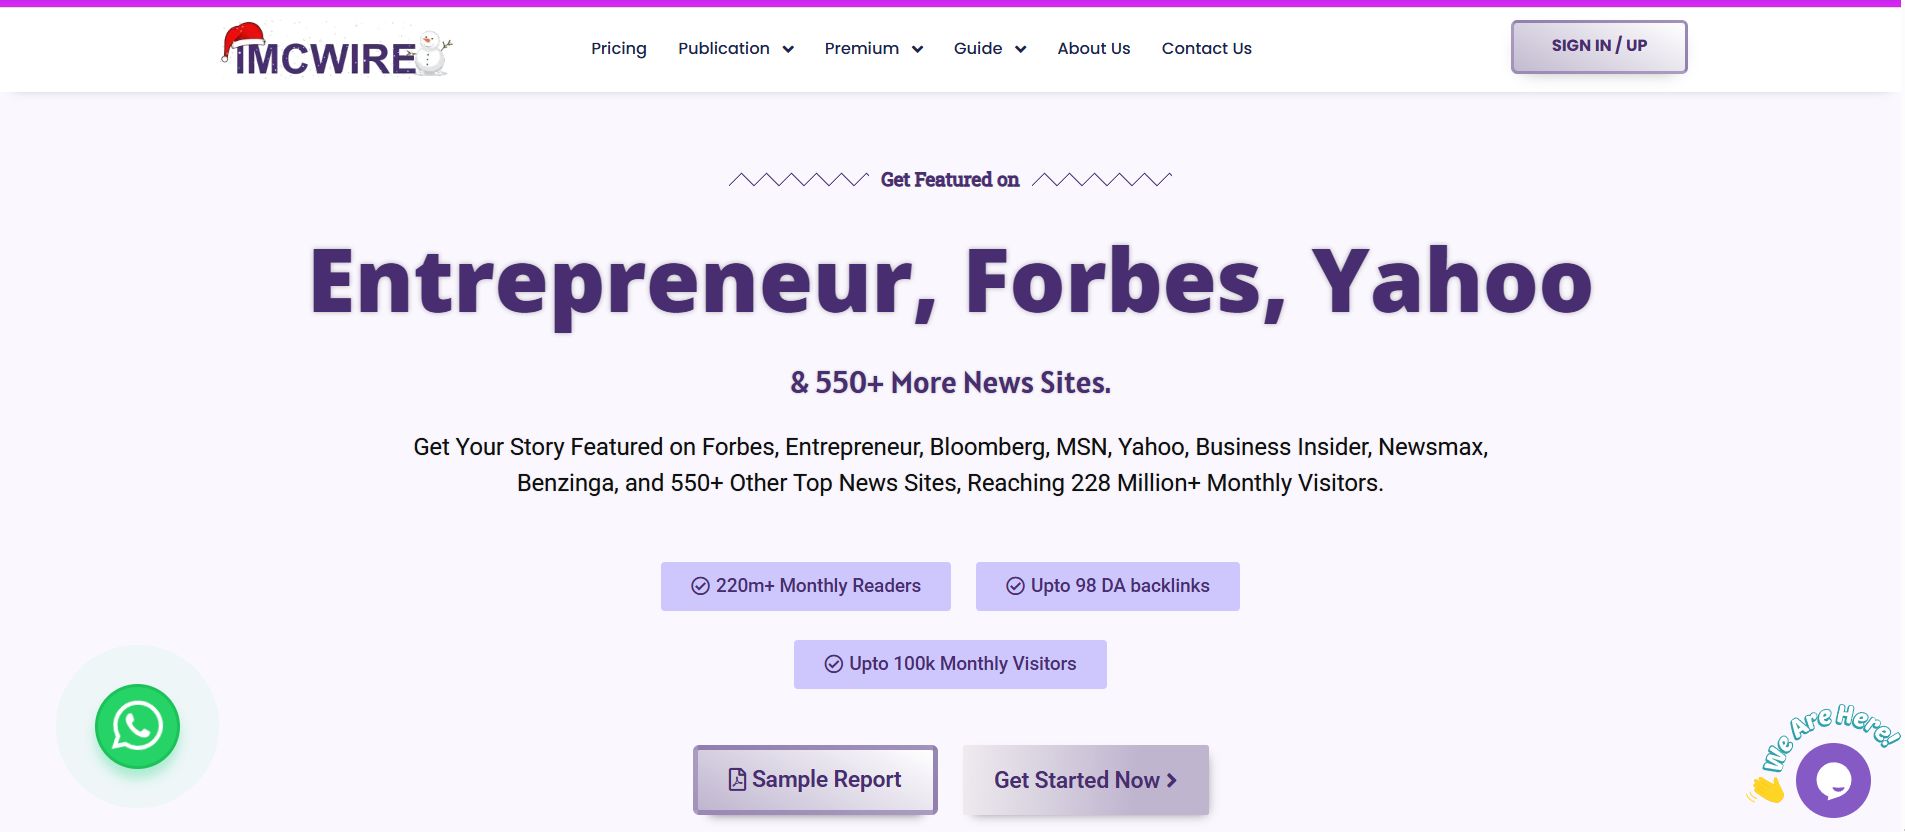Image resolution: width=1905 pixels, height=832 pixels.
Task: Click the checkmark icon beside Upto 98 DA backlinks
Action: [x=1015, y=586]
